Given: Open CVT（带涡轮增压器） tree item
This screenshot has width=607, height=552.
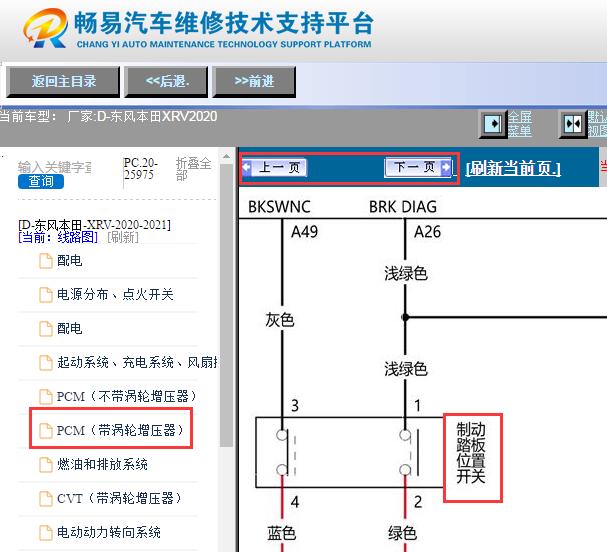Looking at the screenshot, I should click(x=119, y=498).
